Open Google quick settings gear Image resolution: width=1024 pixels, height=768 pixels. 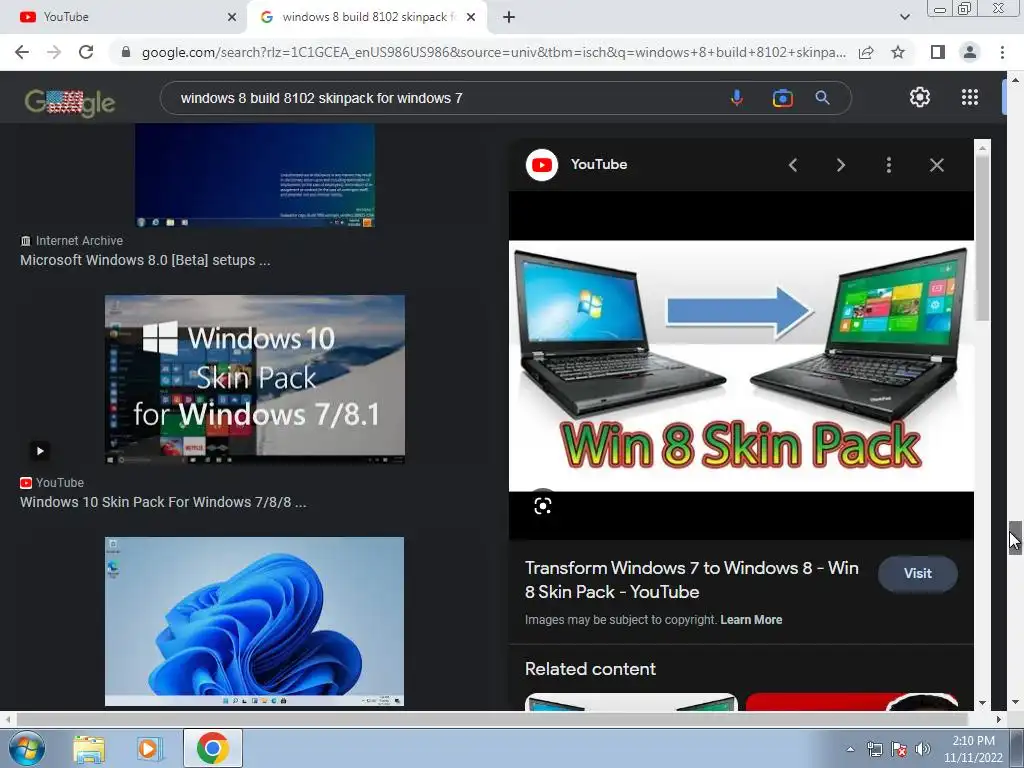point(920,97)
